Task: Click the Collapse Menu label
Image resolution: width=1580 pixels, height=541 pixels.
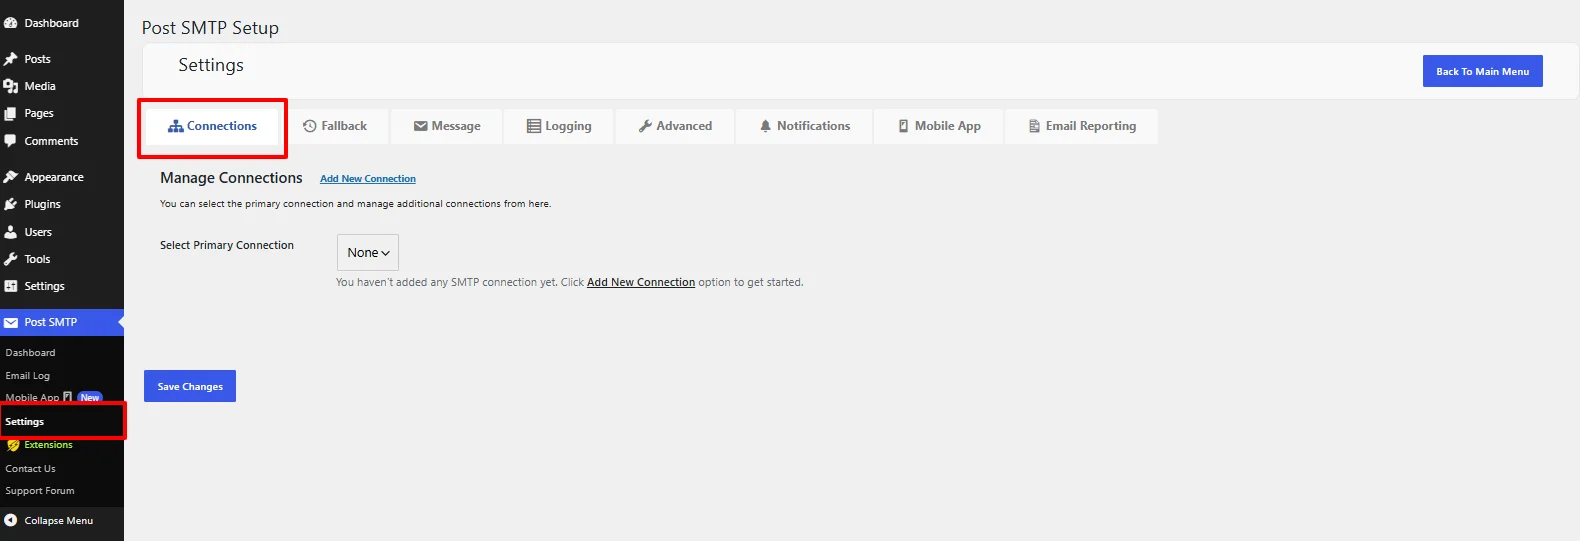Action: pyautogui.click(x=59, y=521)
